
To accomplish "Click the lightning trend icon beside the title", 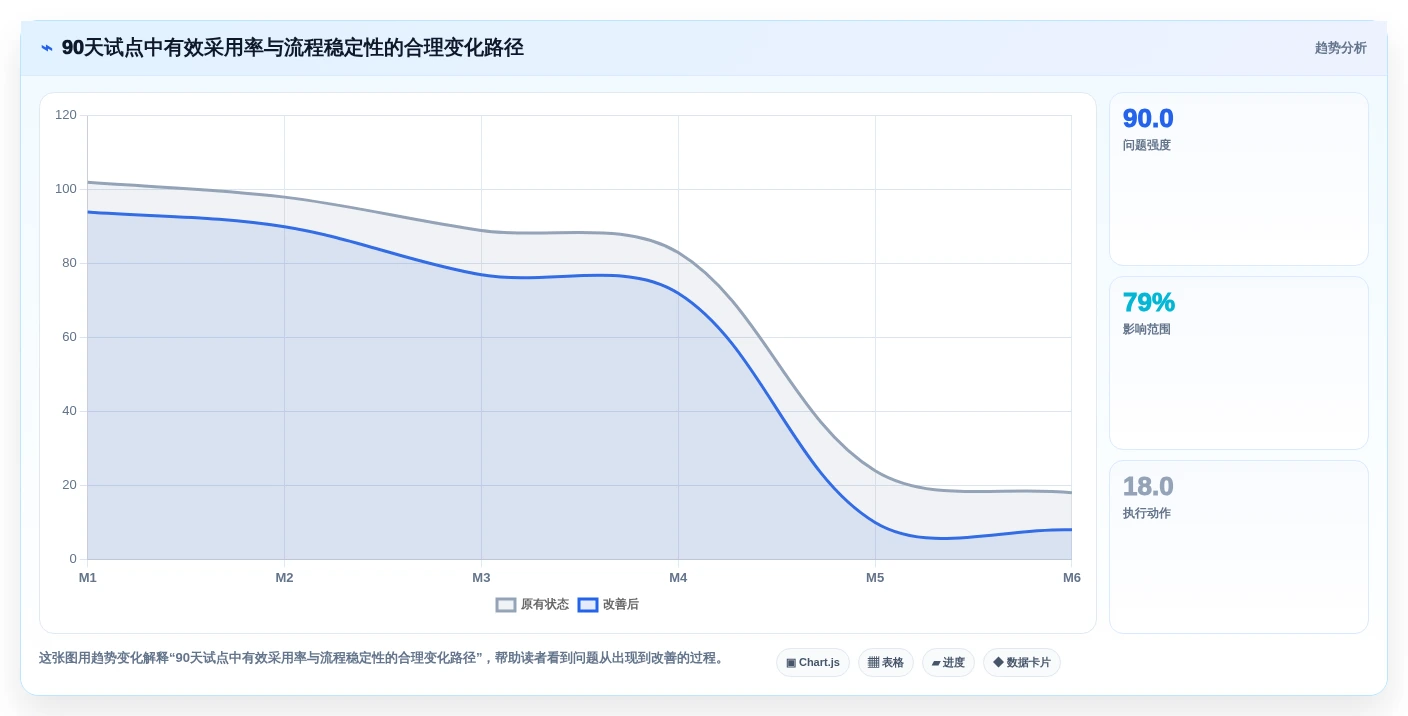I will point(47,48).
